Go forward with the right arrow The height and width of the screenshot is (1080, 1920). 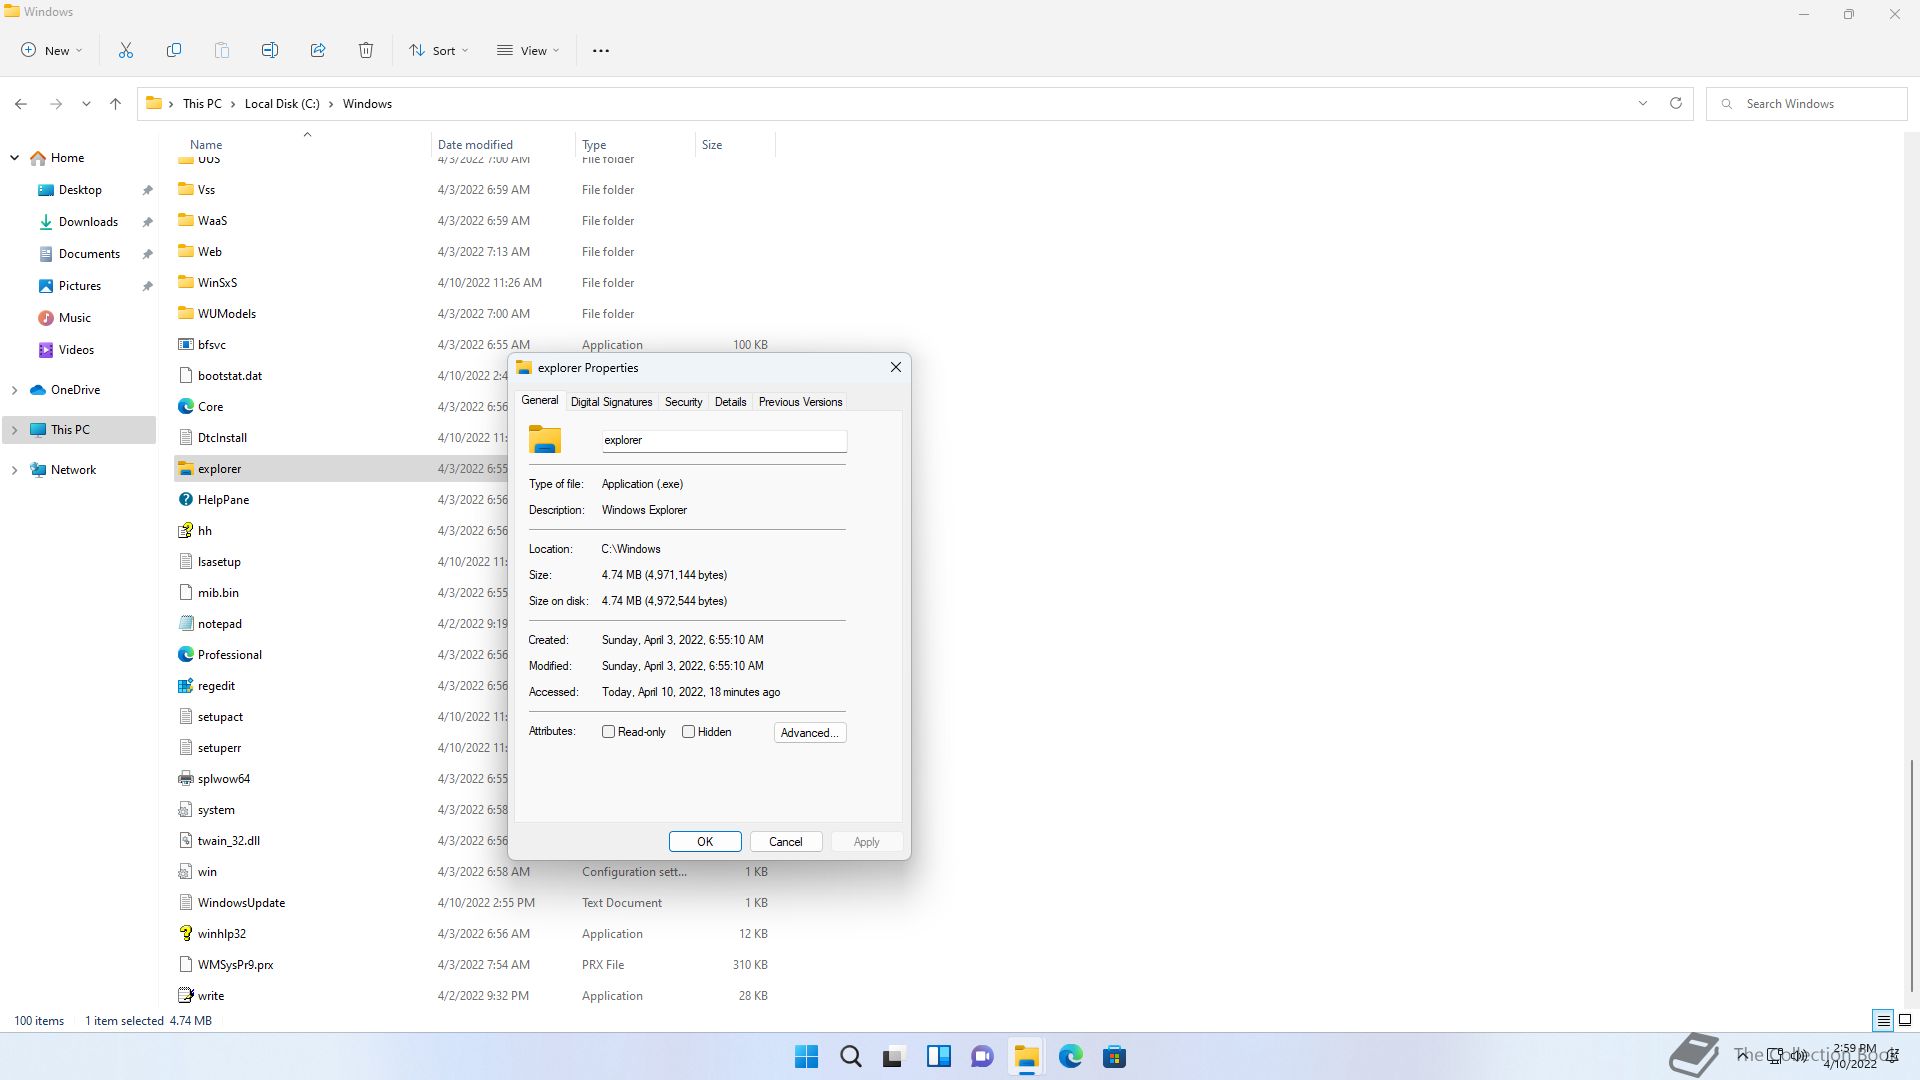[x=56, y=104]
